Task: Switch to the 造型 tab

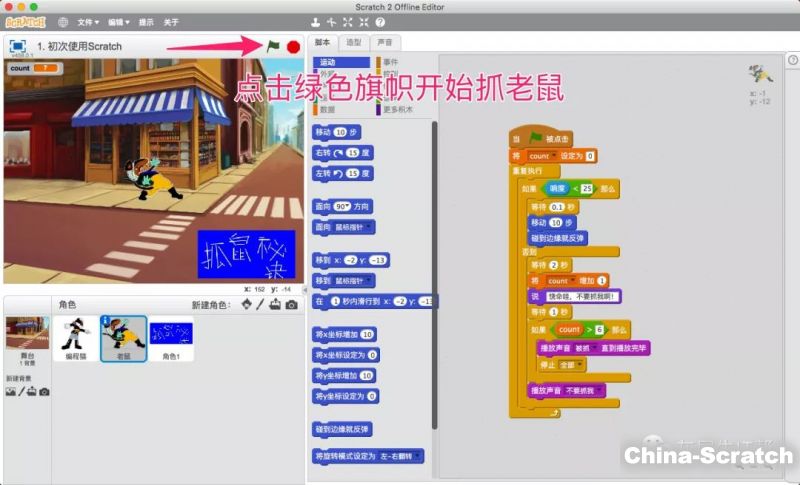Action: click(354, 43)
